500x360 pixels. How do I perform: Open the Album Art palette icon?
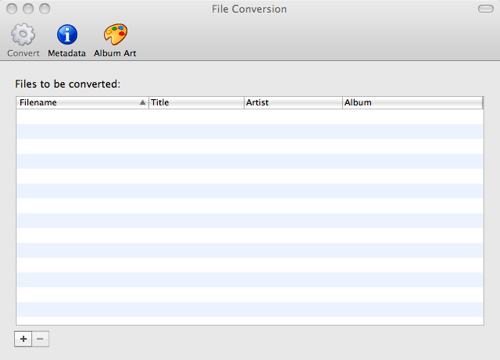pyautogui.click(x=115, y=34)
